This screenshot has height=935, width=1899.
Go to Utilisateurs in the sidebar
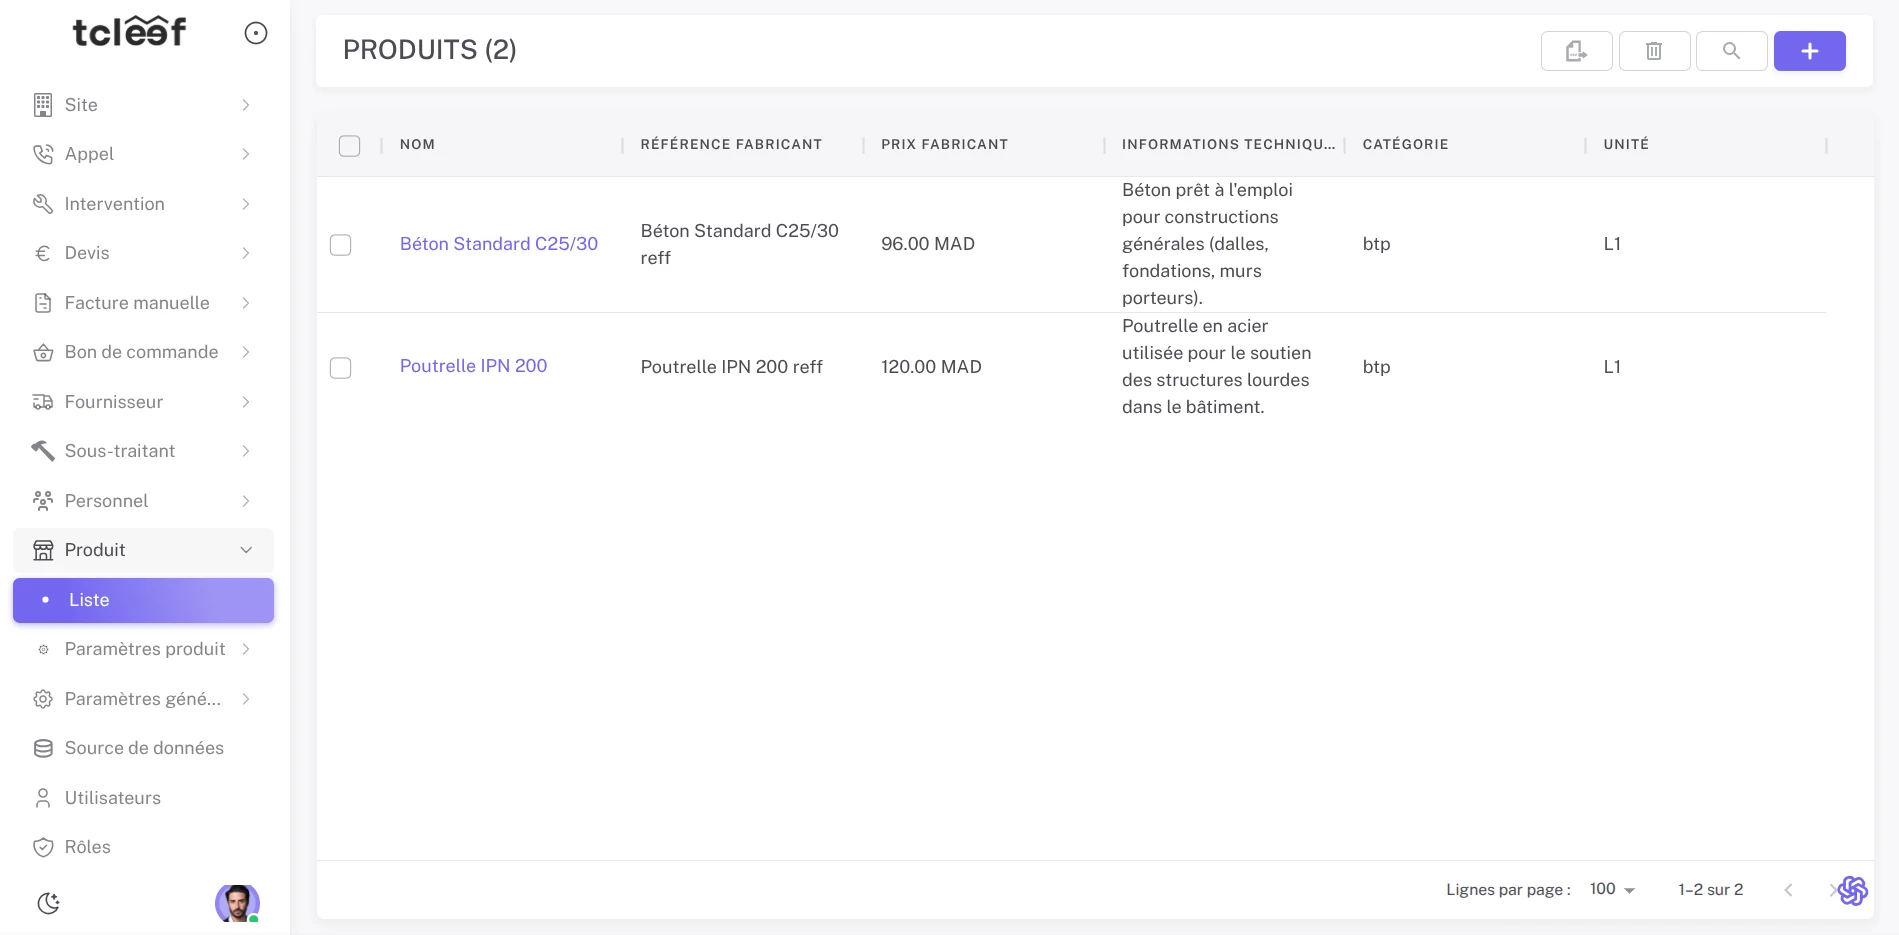tap(112, 798)
